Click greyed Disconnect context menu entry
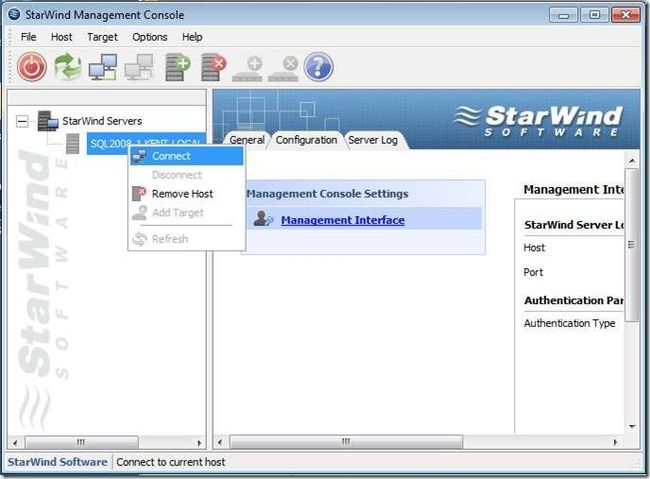This screenshot has height=479, width=650. (187, 175)
